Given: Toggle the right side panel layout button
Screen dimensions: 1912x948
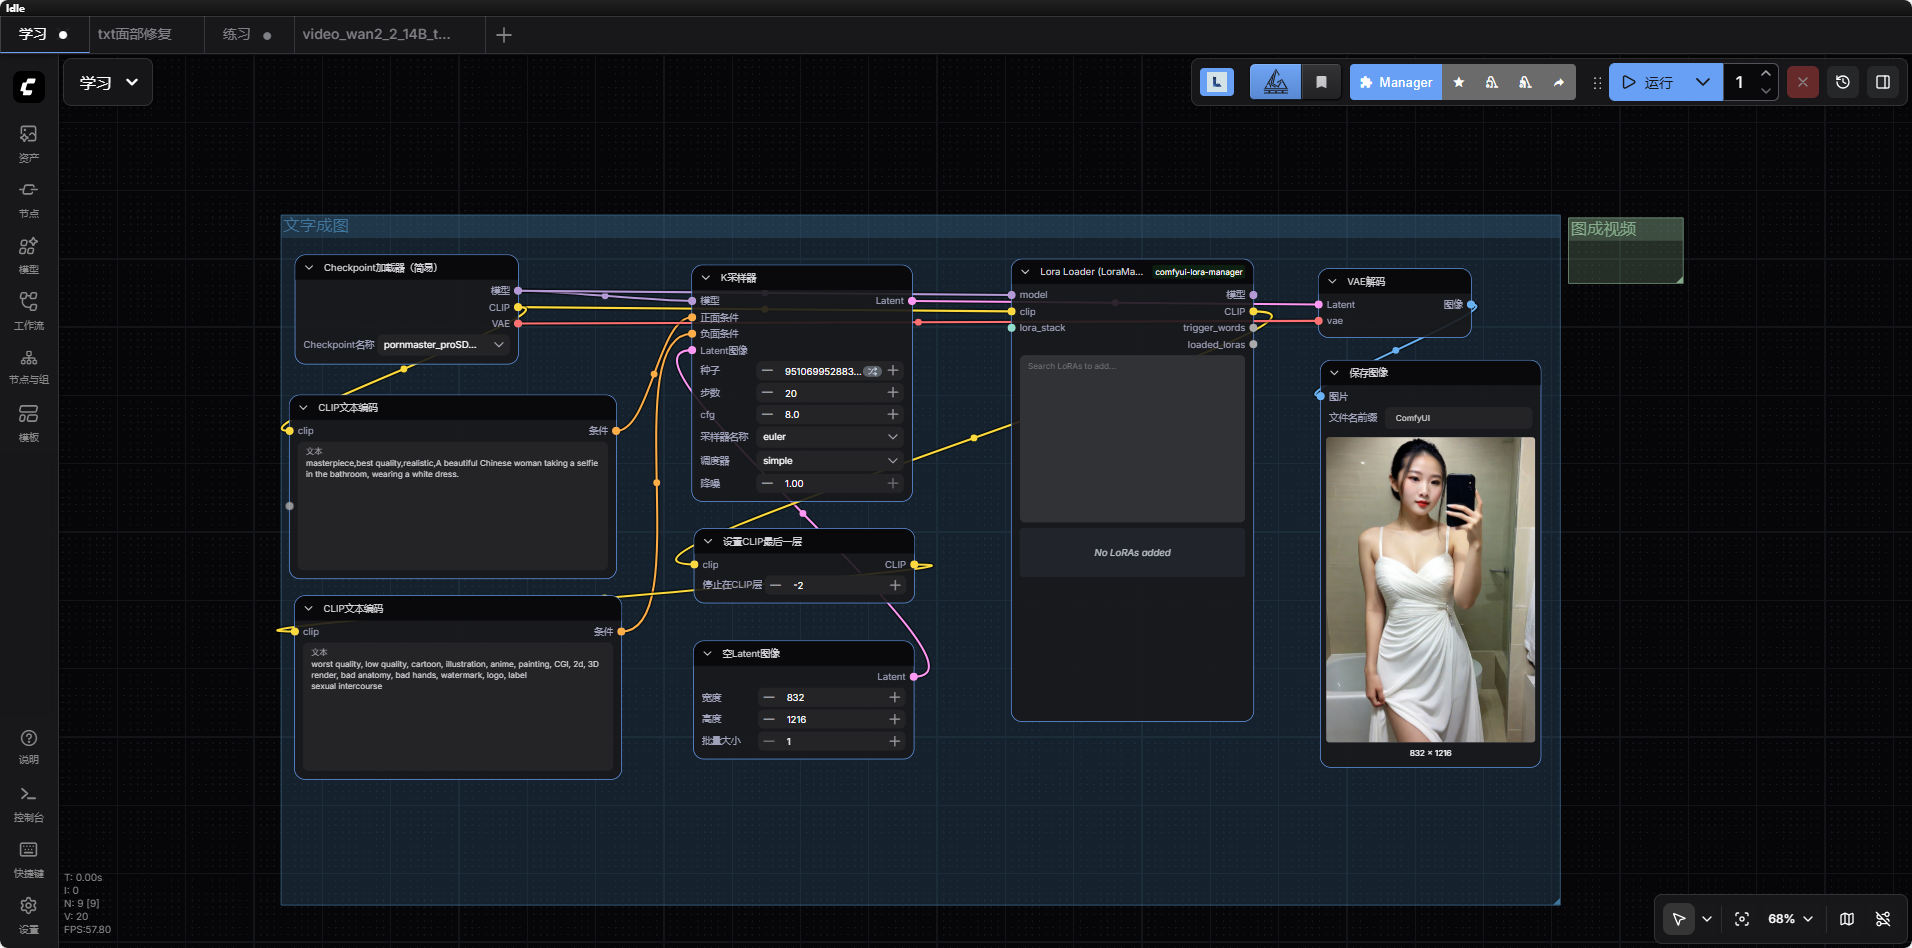Looking at the screenshot, I should click(x=1883, y=82).
